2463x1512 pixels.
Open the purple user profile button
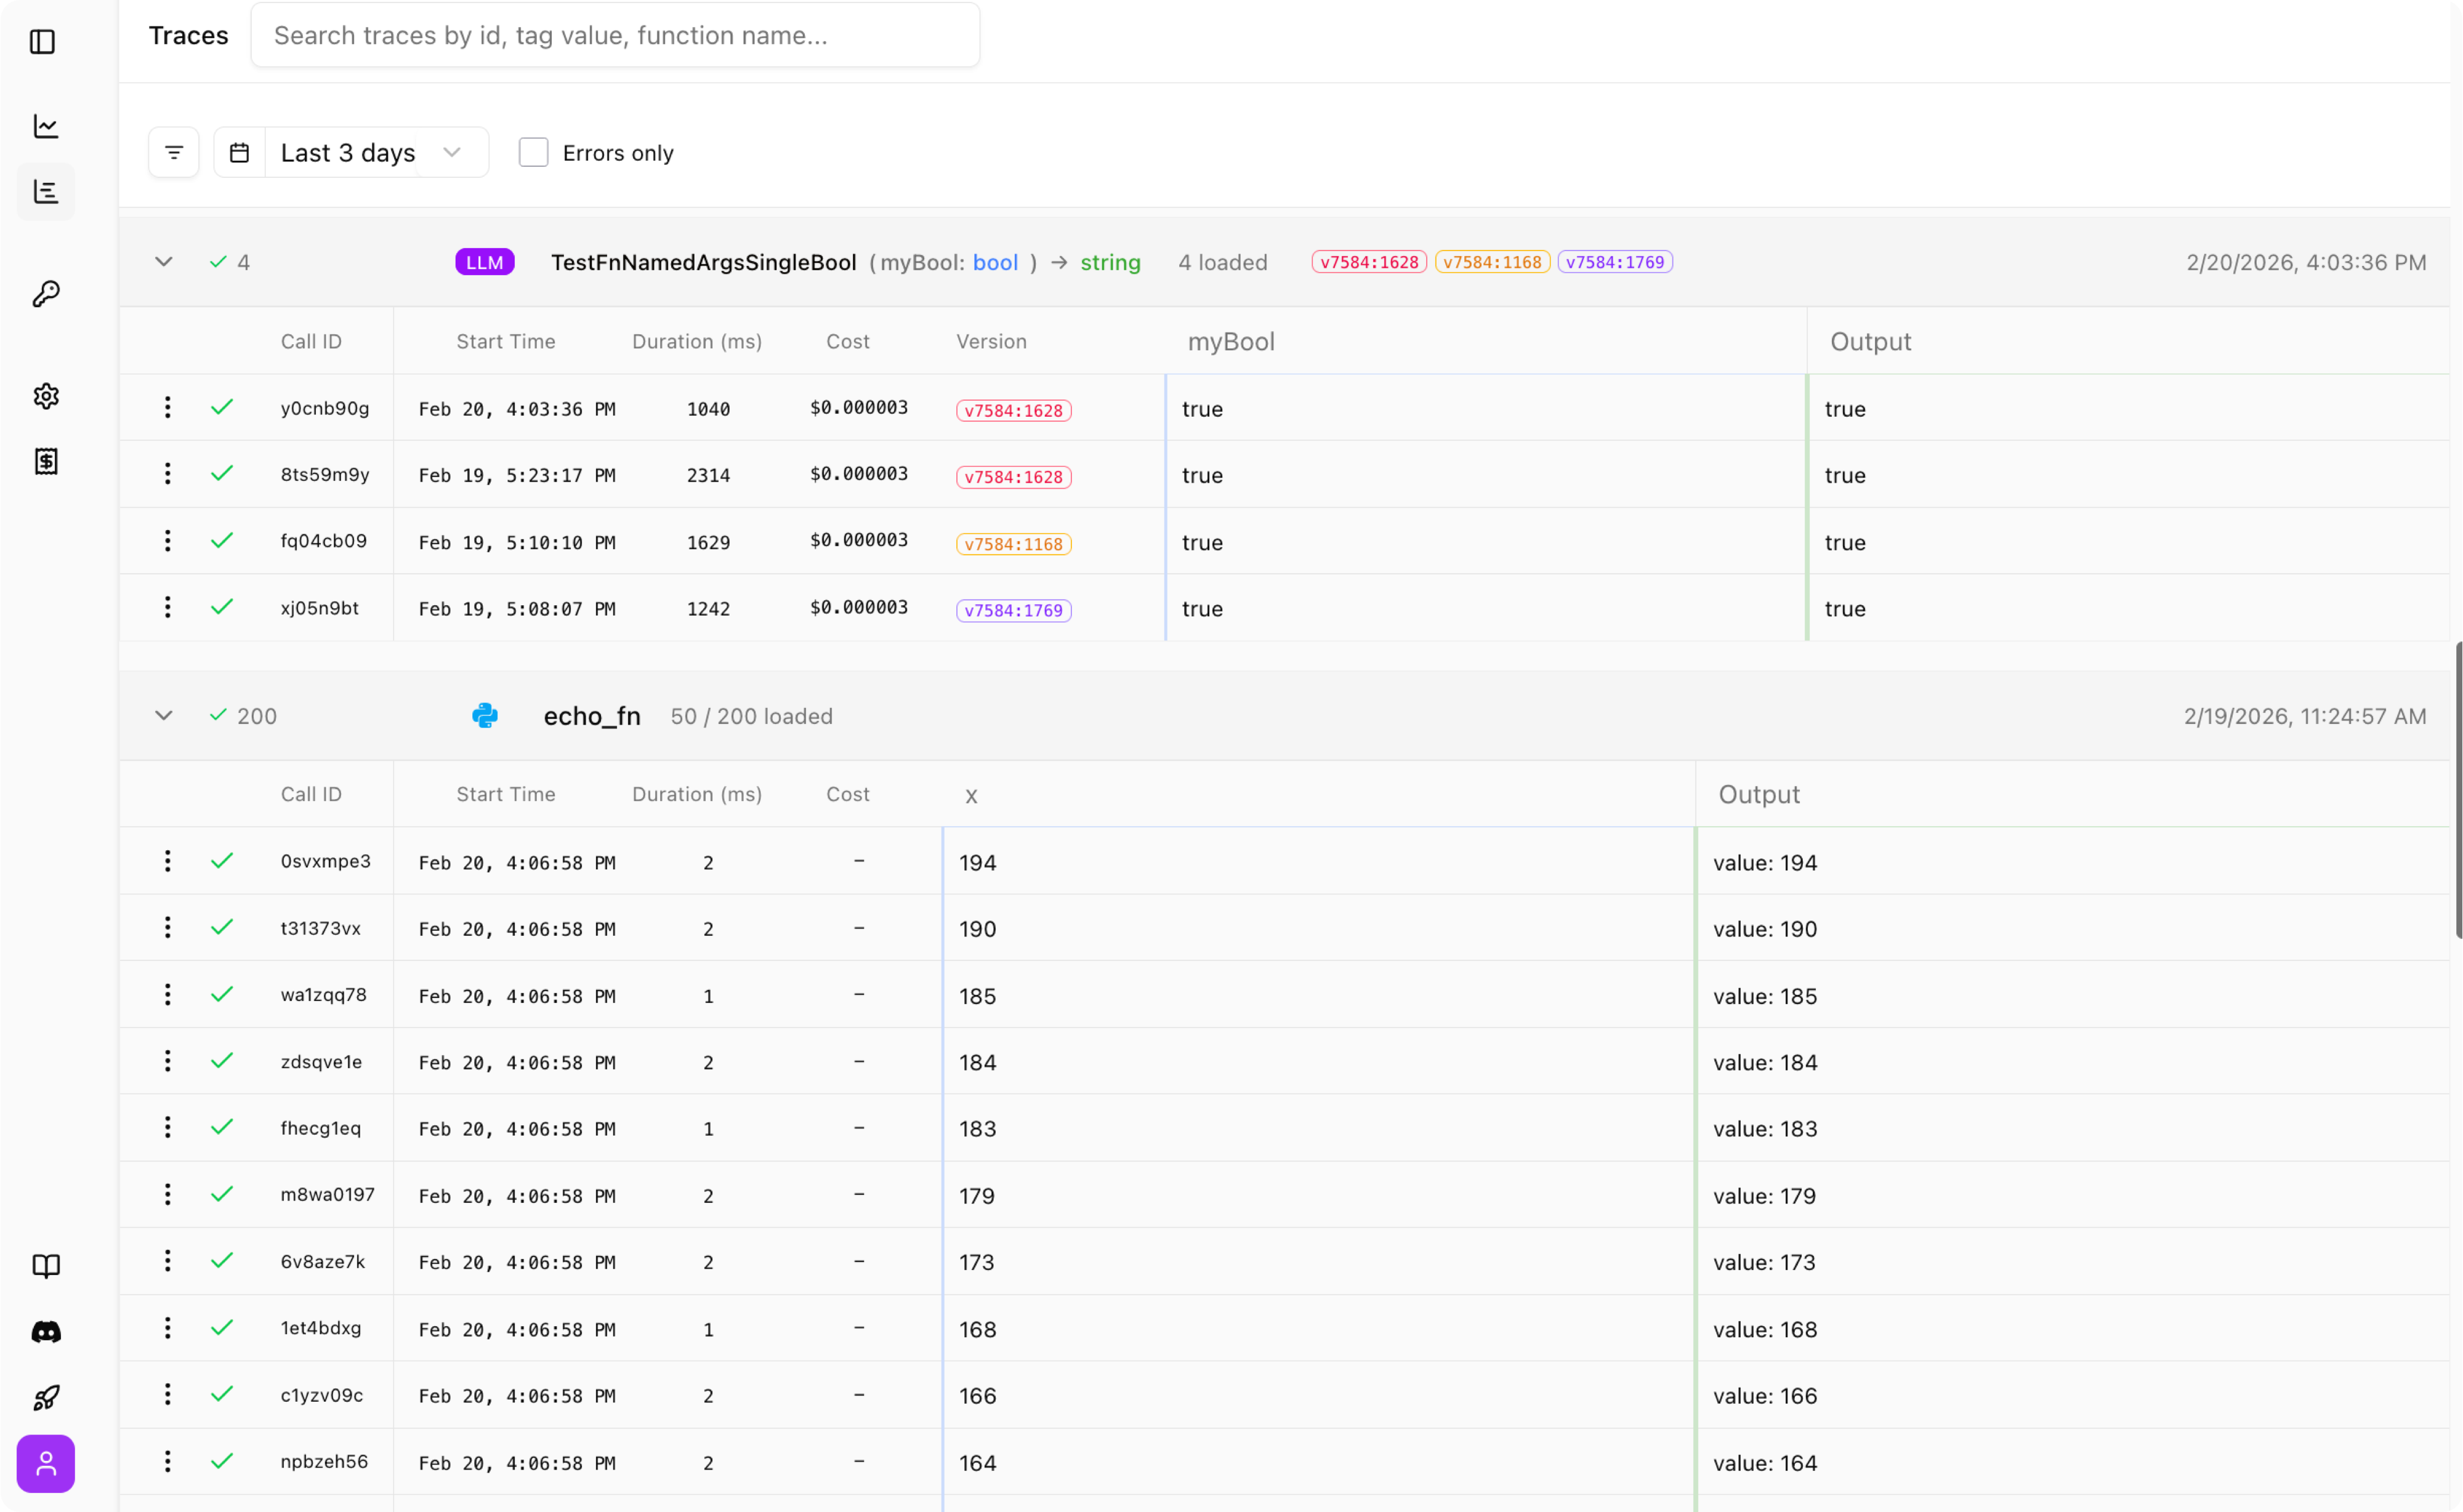46,1464
